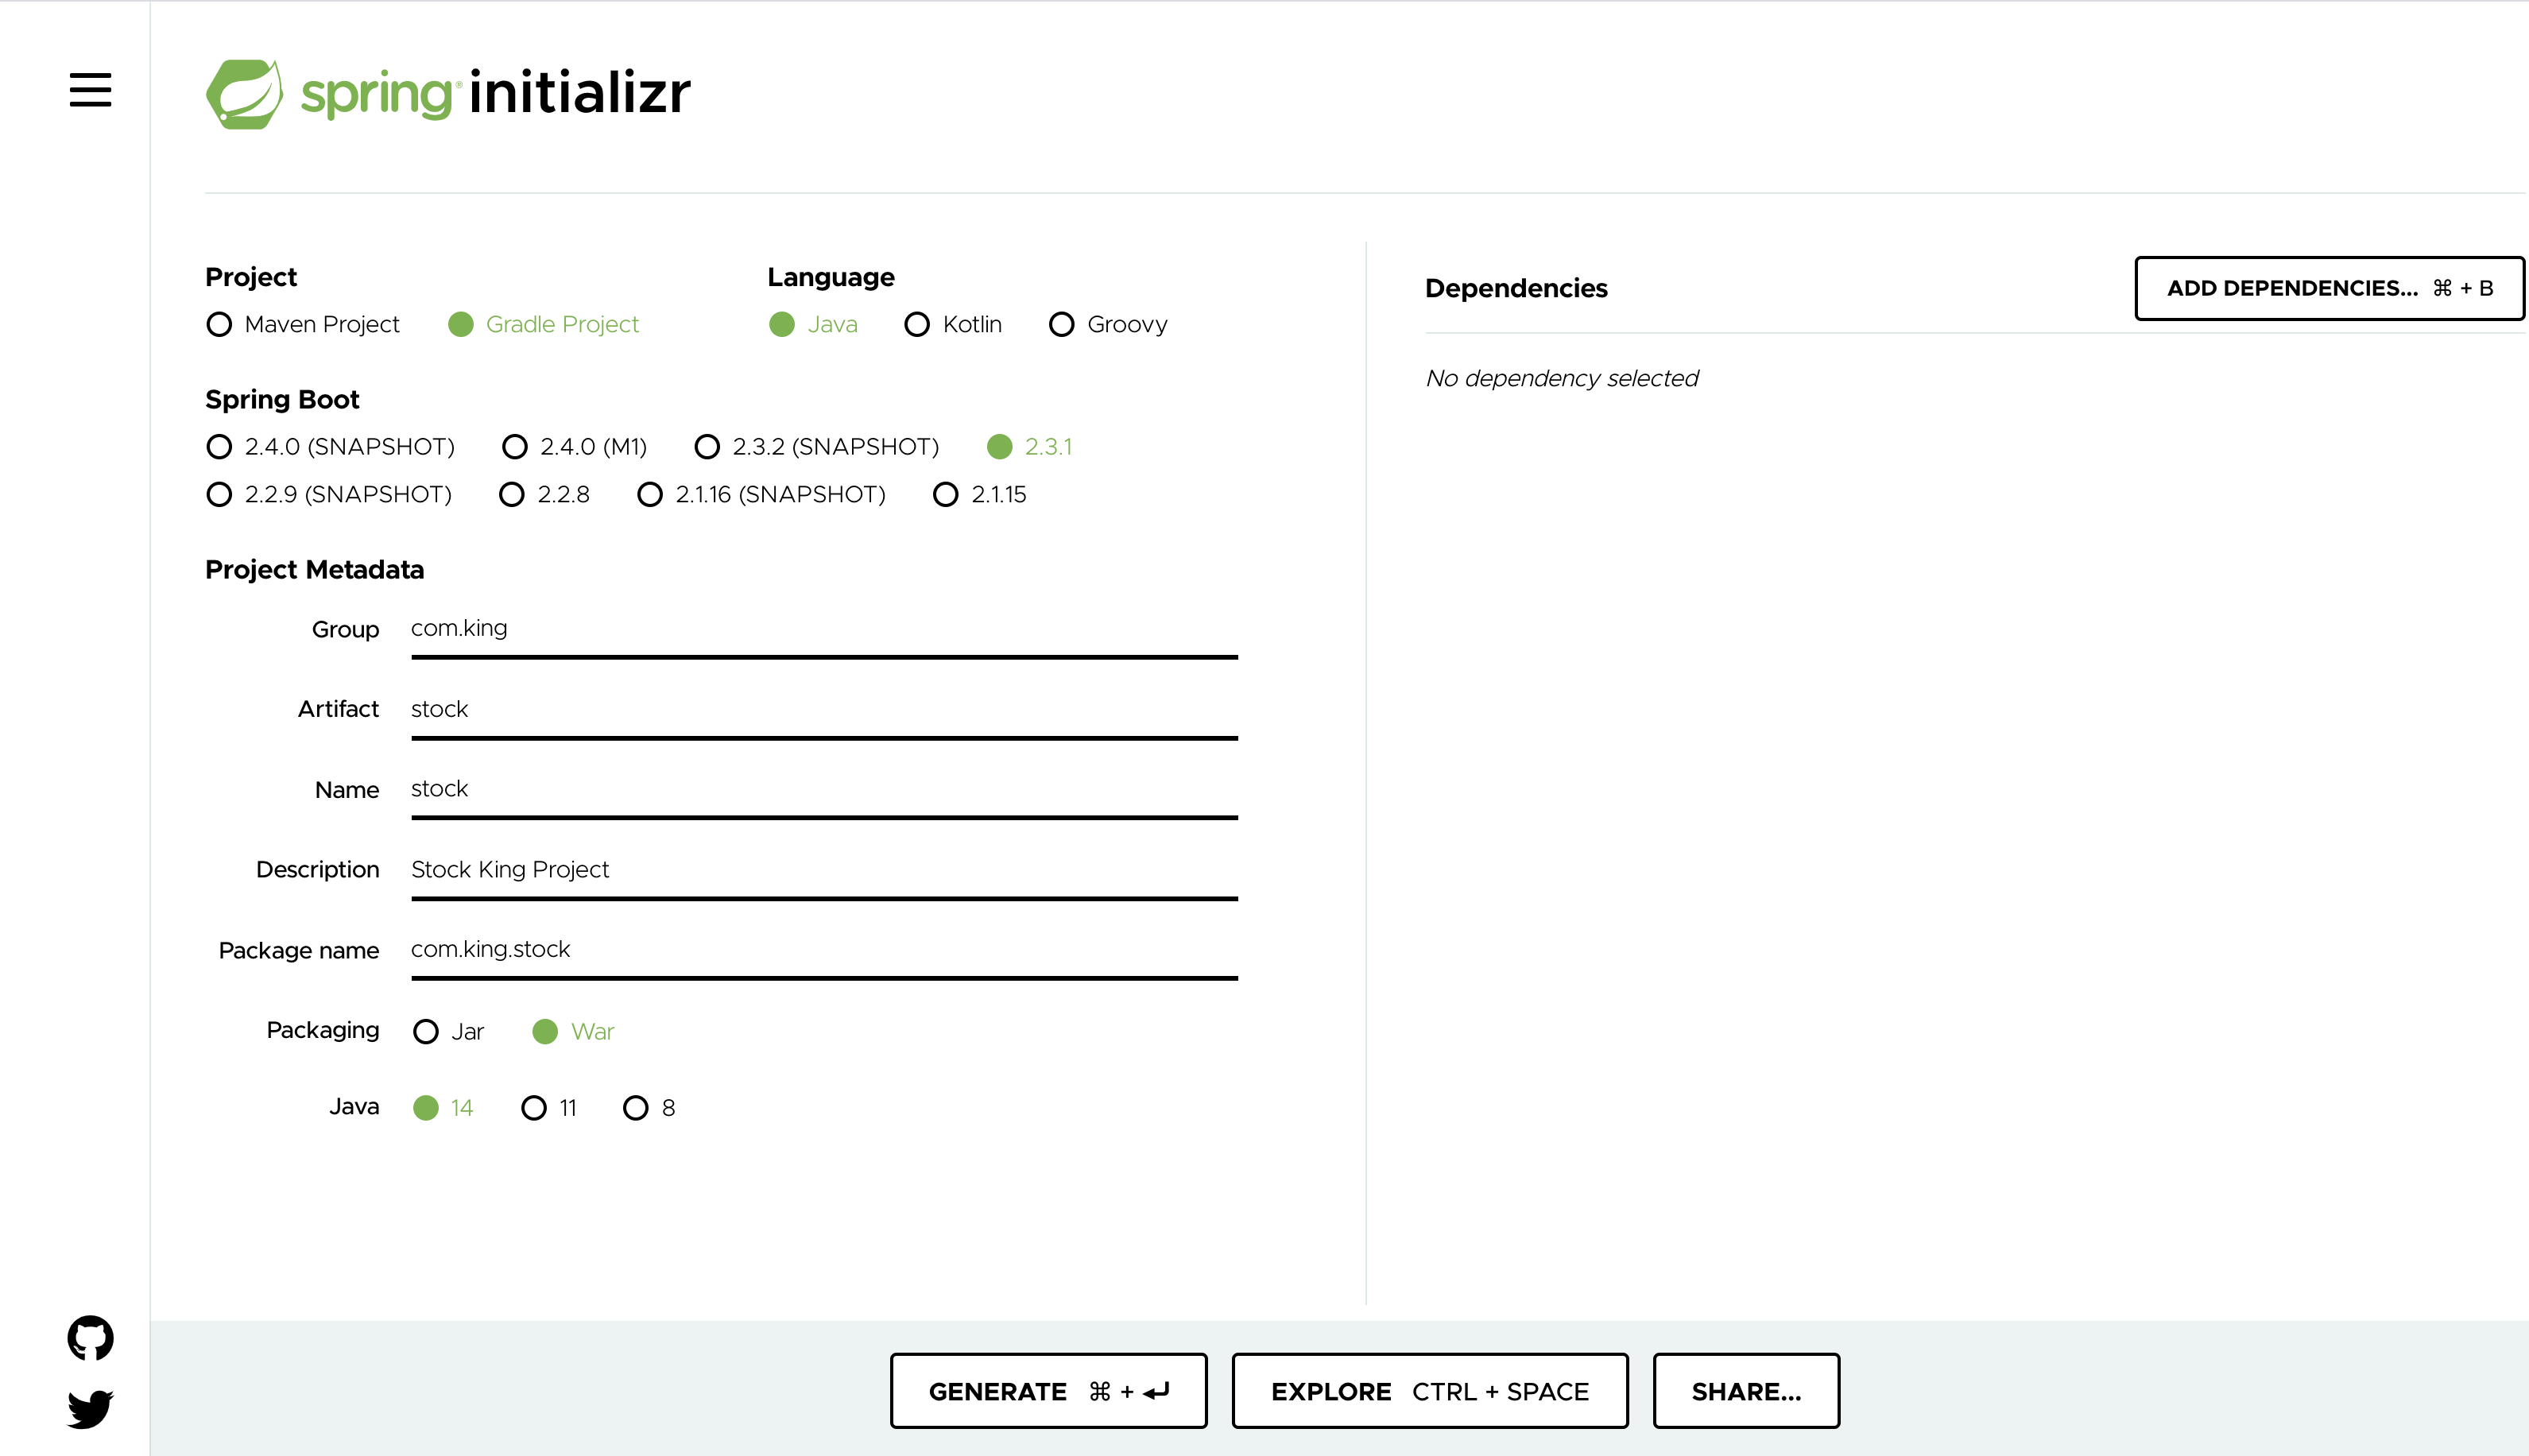Focus the Group input field

pos(823,629)
